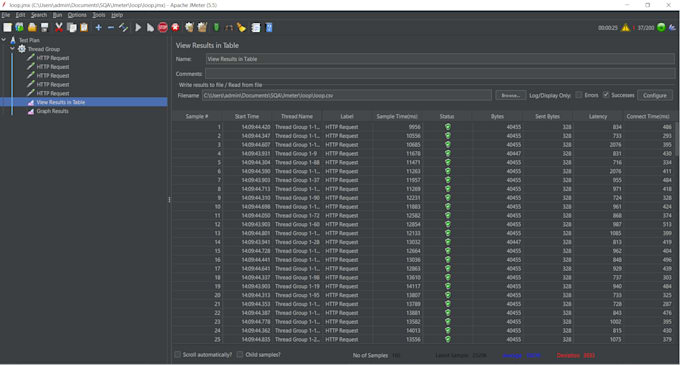The height and width of the screenshot is (365, 680).
Task: Select View Results in Table tree item
Action: pos(61,102)
